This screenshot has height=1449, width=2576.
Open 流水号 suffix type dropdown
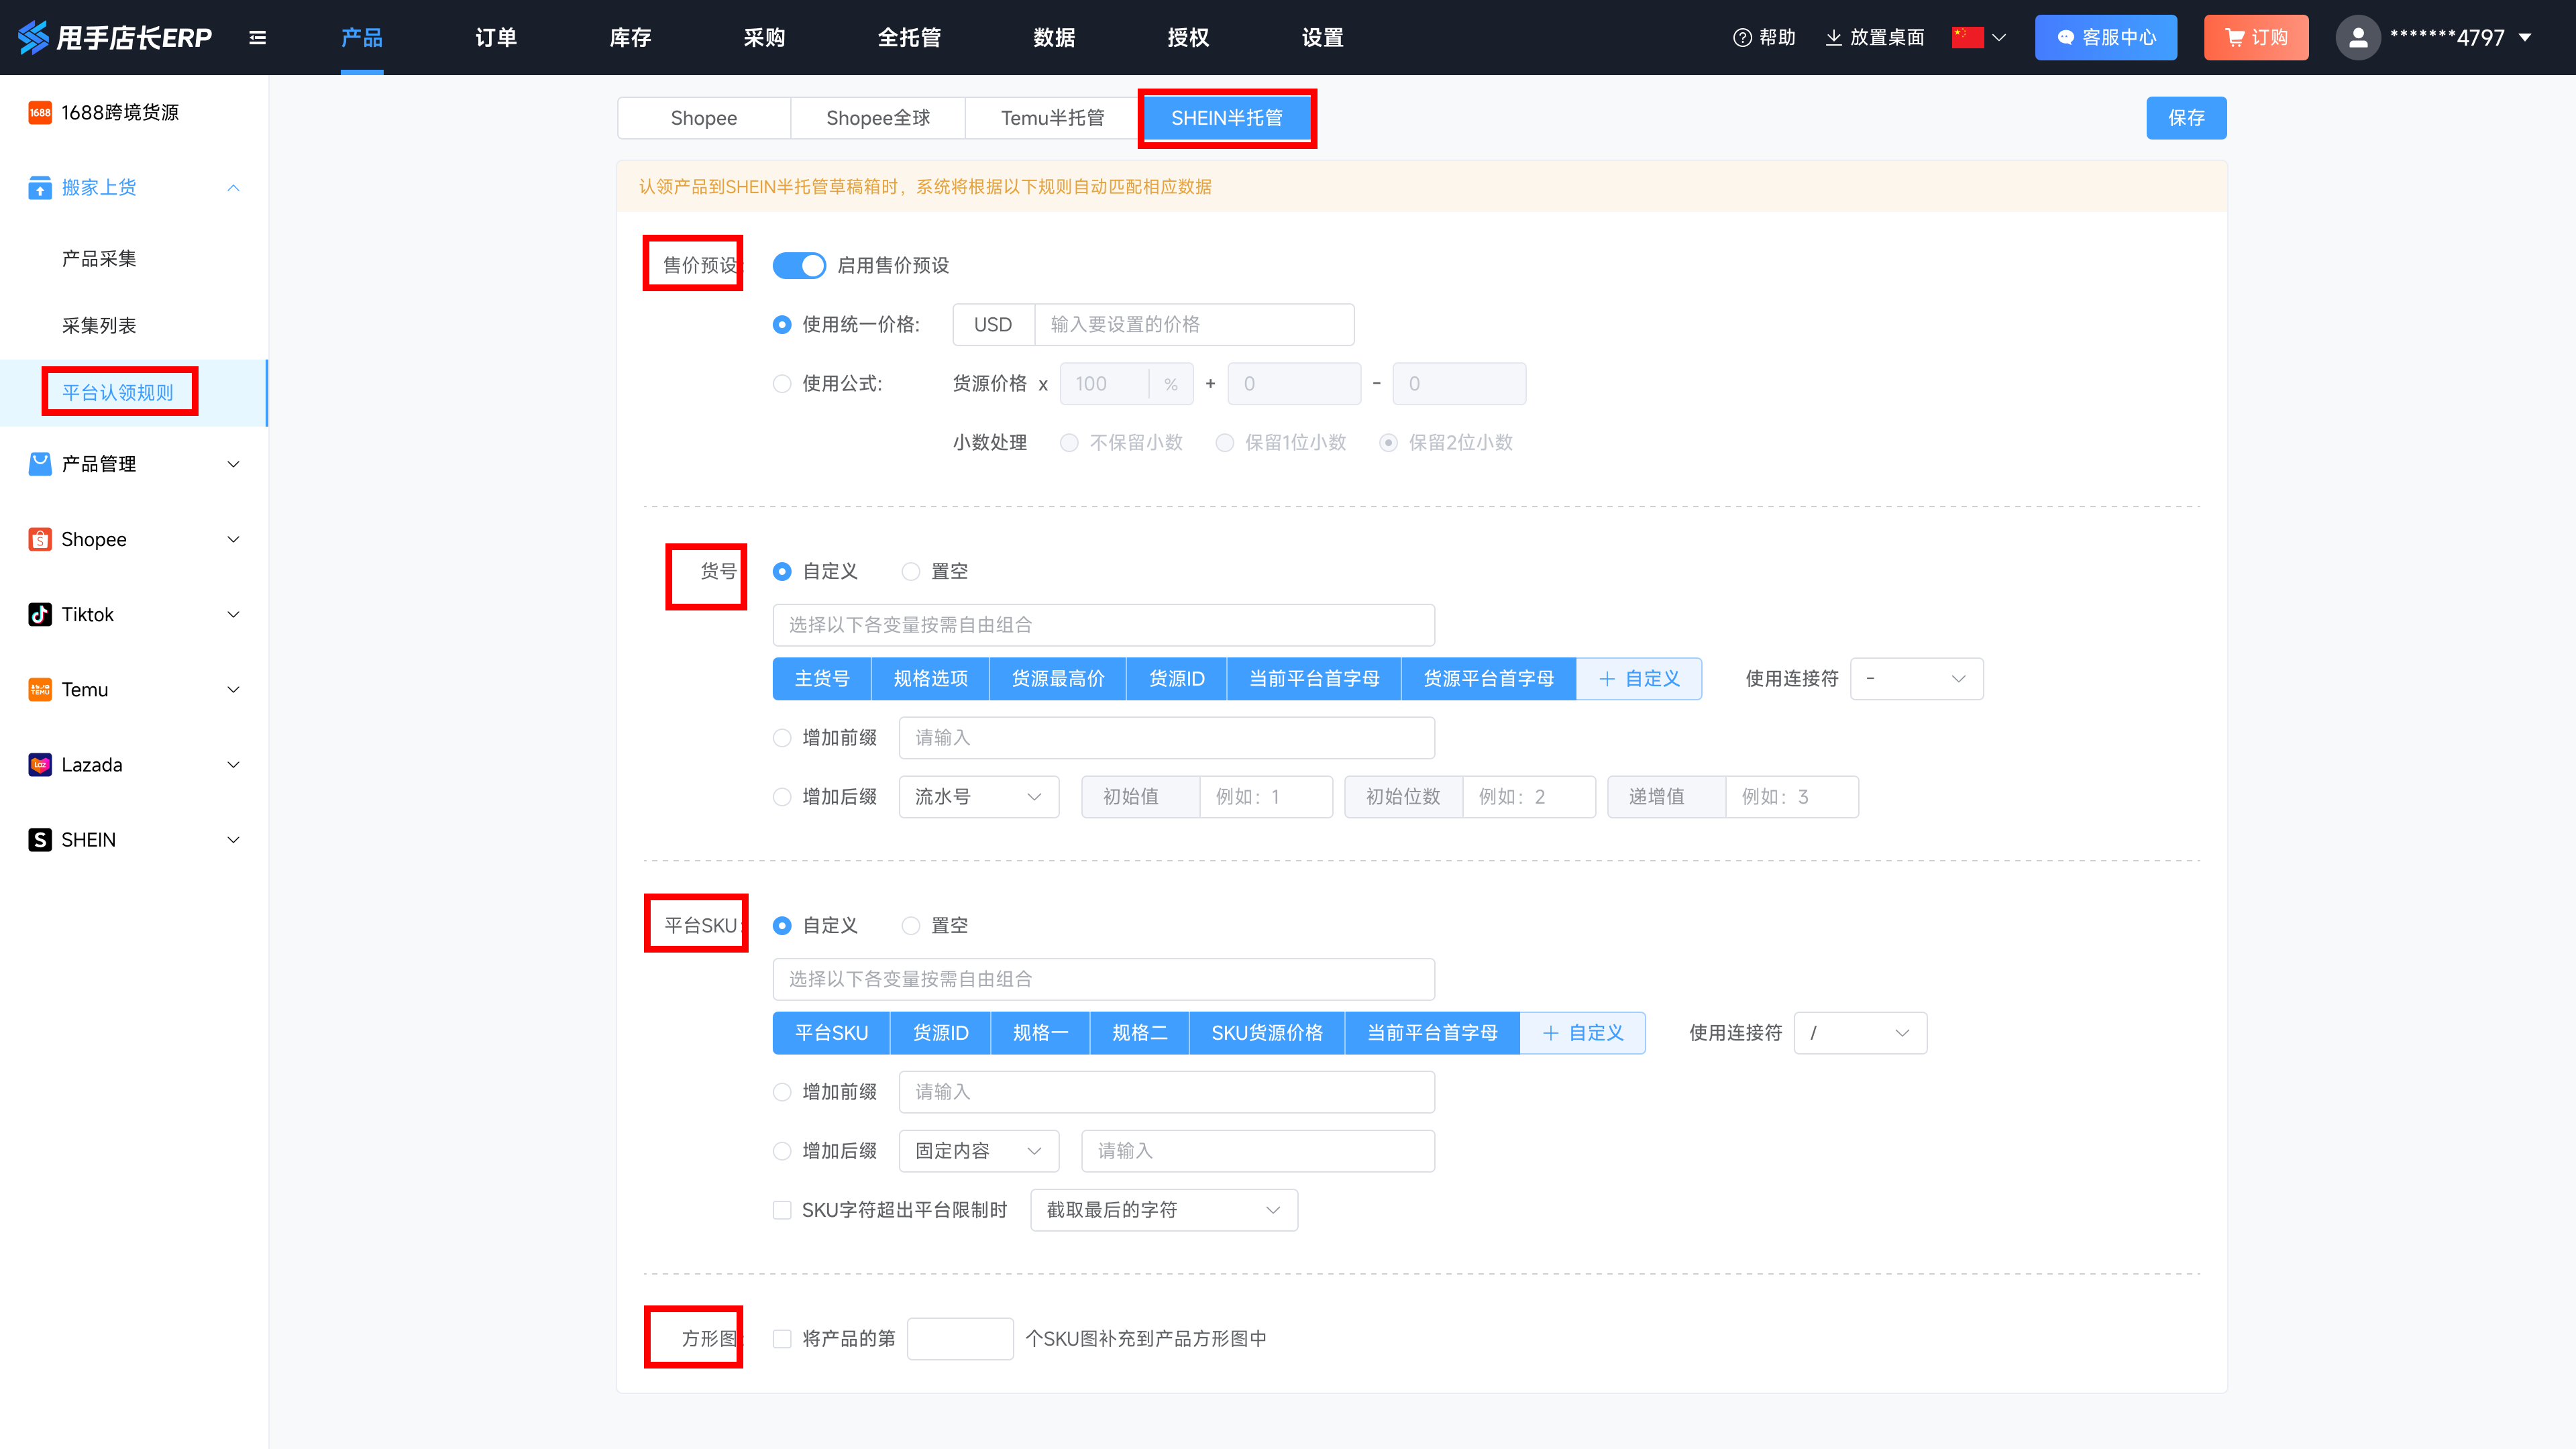[978, 797]
